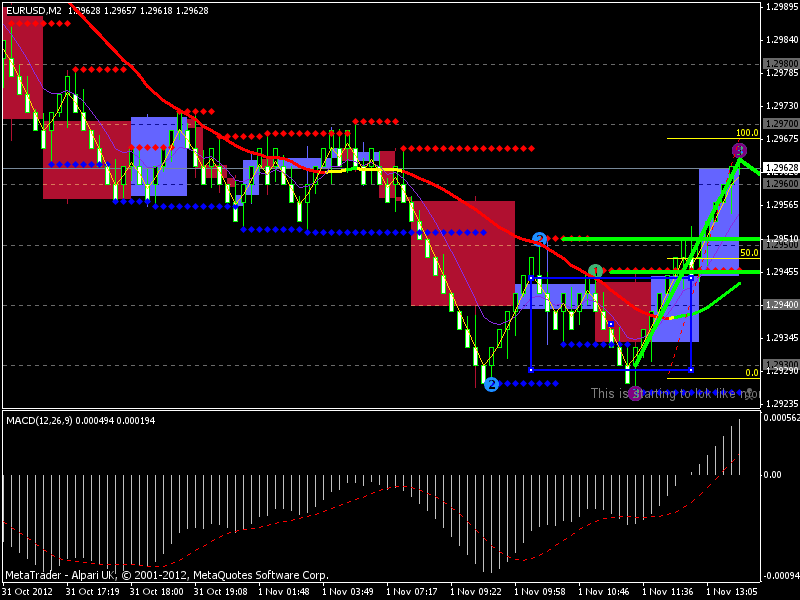800x600 pixels.
Task: Click the MetaTrader Alpari UK copyright text
Action: (x=167, y=575)
